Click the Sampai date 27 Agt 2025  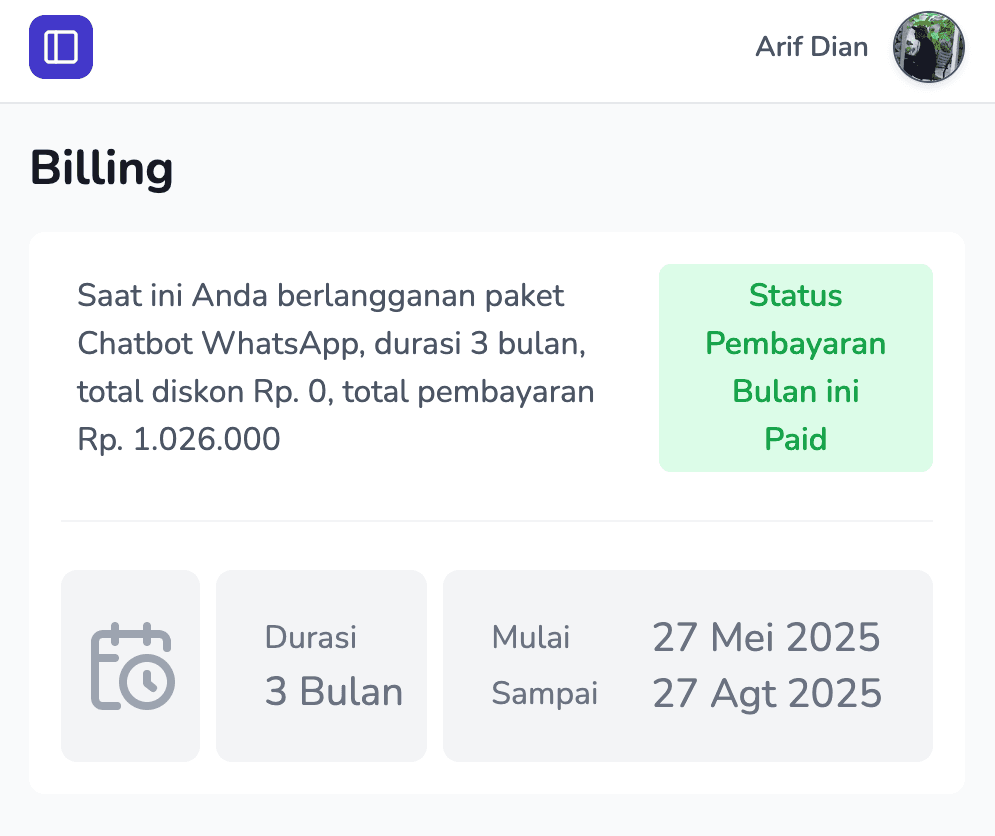coord(767,693)
